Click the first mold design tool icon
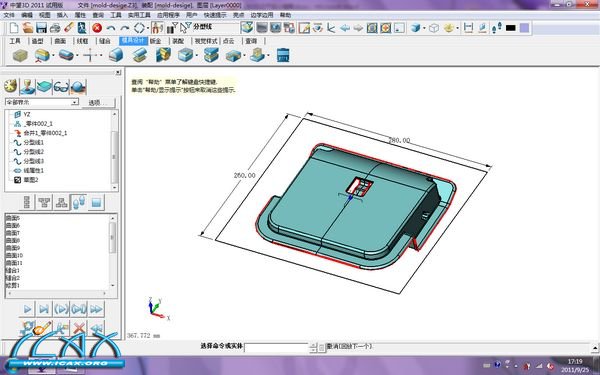This screenshot has width=600, height=375. coord(20,55)
